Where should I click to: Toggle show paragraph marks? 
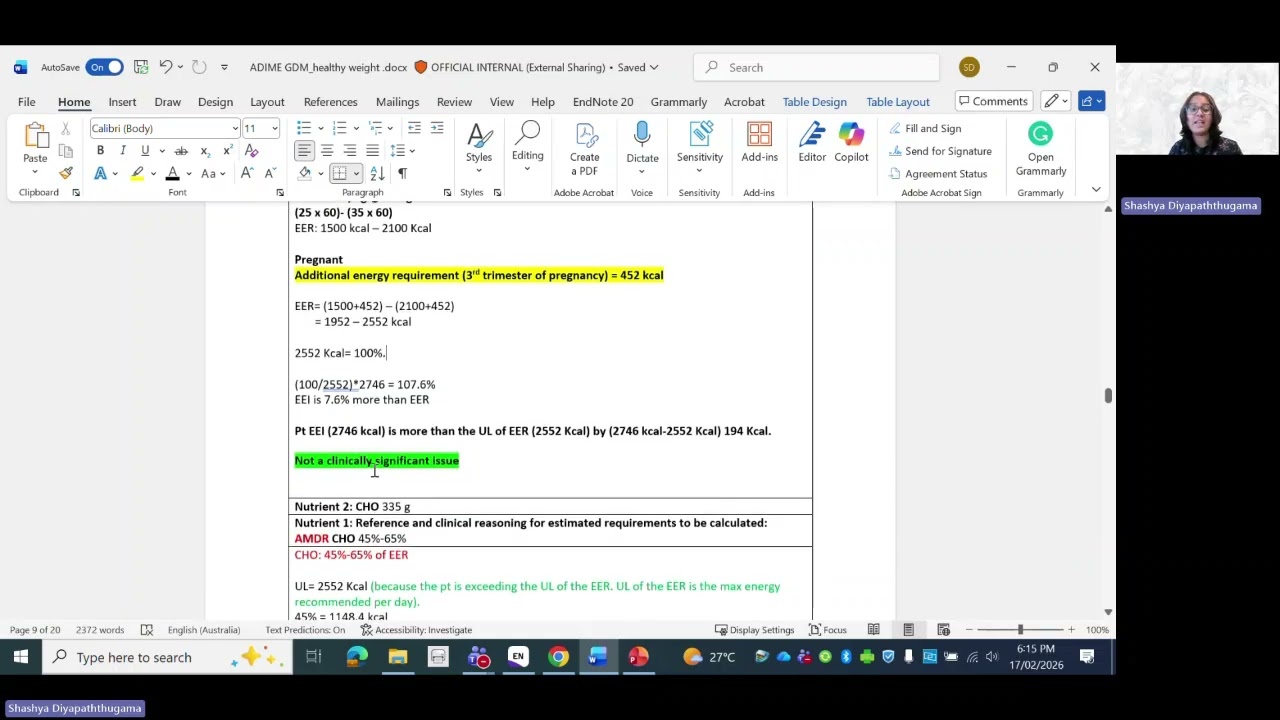402,173
